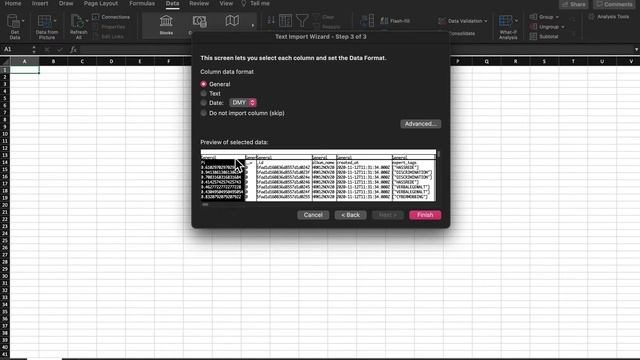Click the custom Sort table icon
Image resolution: width=640 pixels, height=360 pixels.
click(x=285, y=21)
